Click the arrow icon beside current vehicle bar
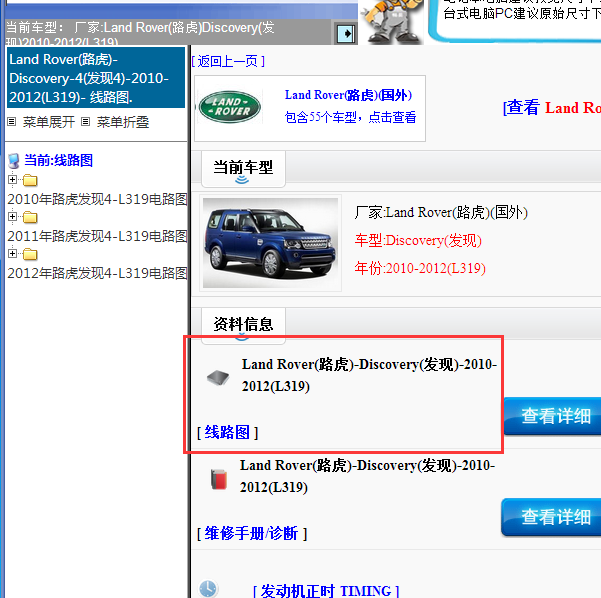The width and height of the screenshot is (601, 598). [346, 34]
